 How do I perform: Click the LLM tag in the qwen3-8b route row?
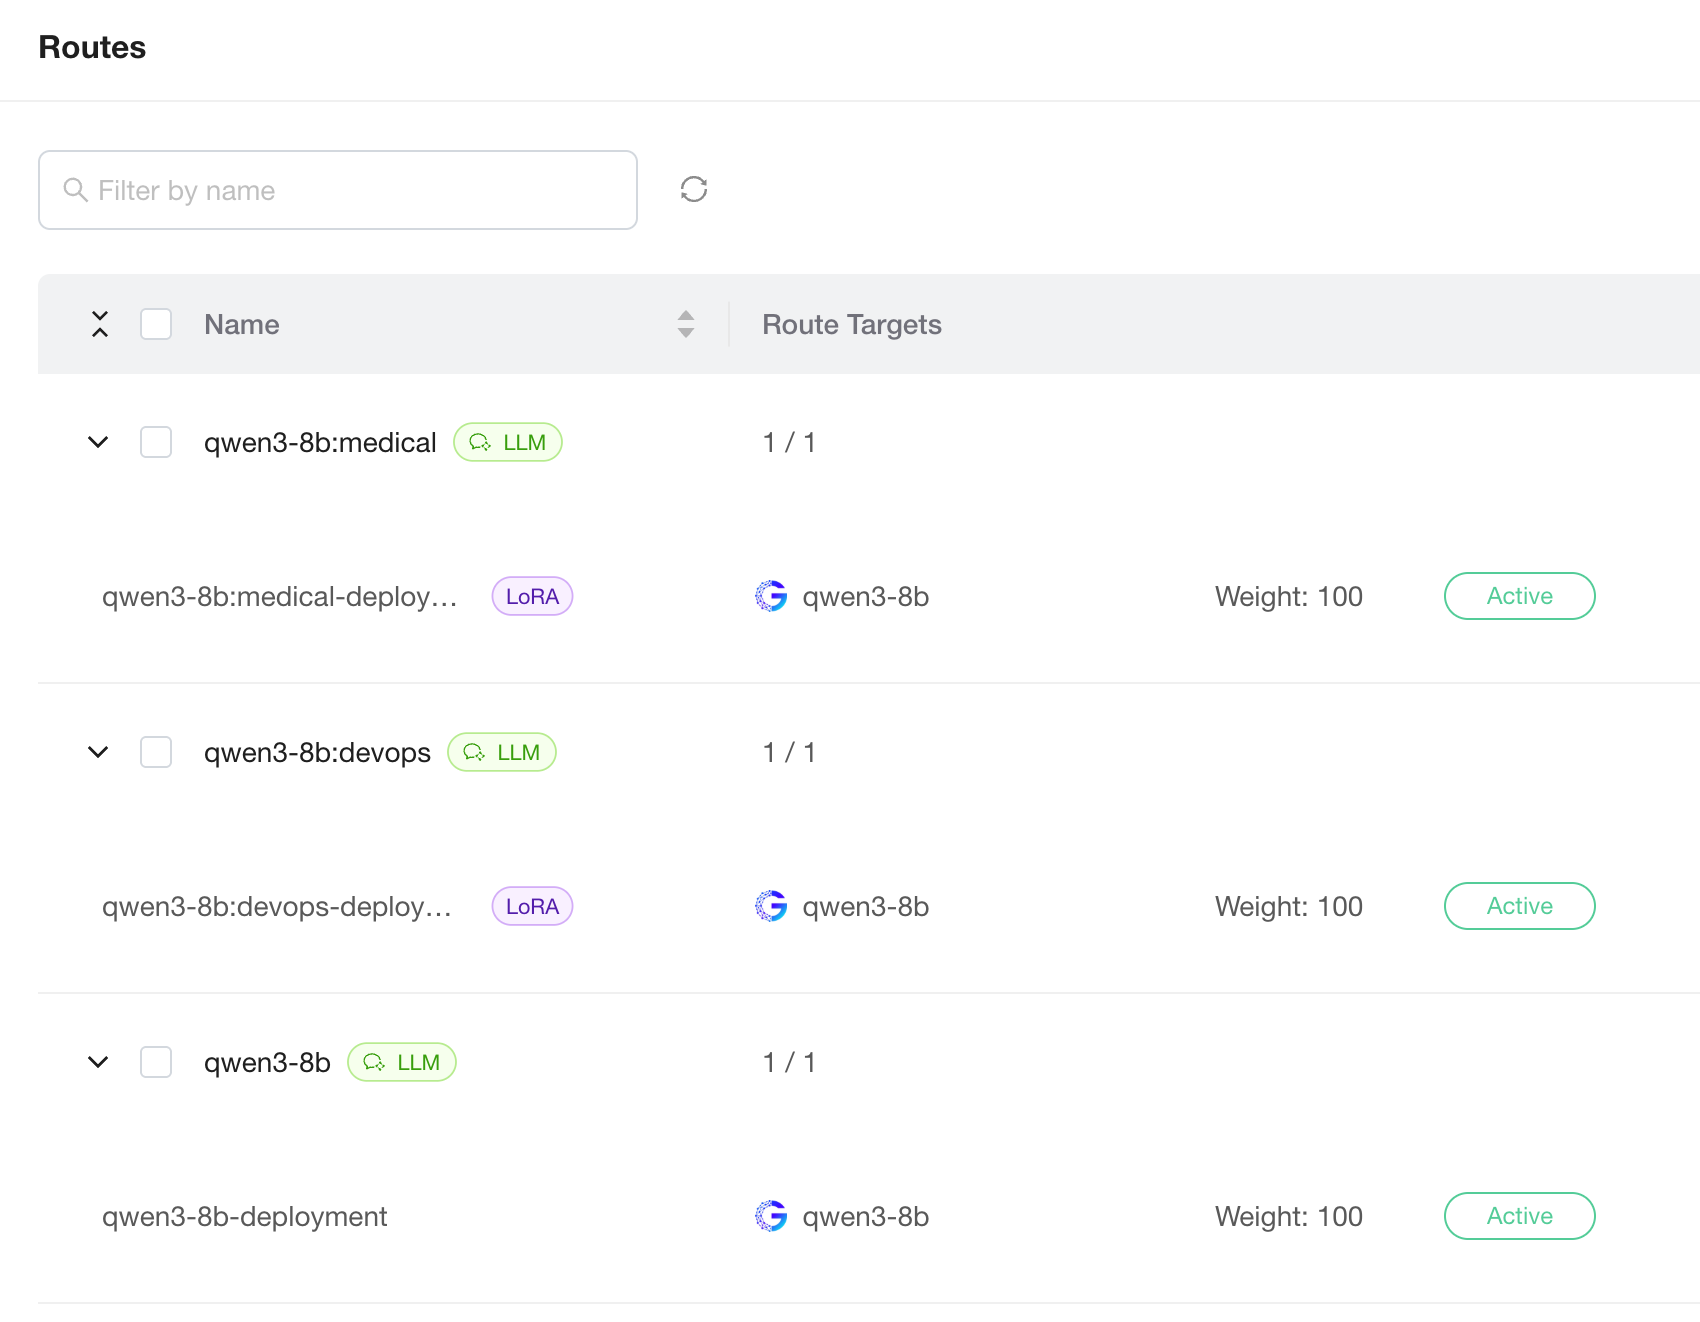tap(402, 1062)
